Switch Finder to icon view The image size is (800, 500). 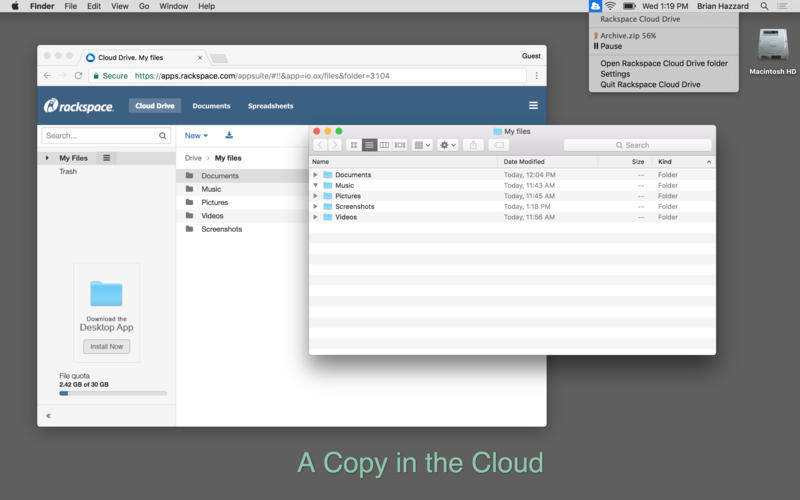(354, 145)
